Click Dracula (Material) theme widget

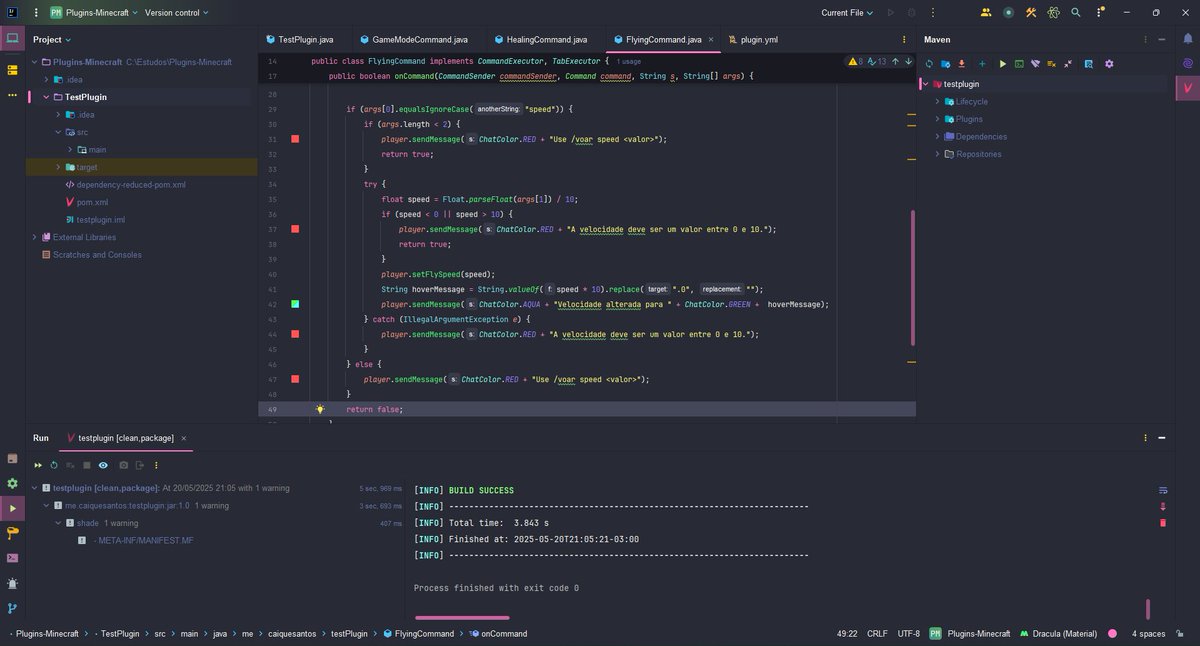pos(1060,634)
